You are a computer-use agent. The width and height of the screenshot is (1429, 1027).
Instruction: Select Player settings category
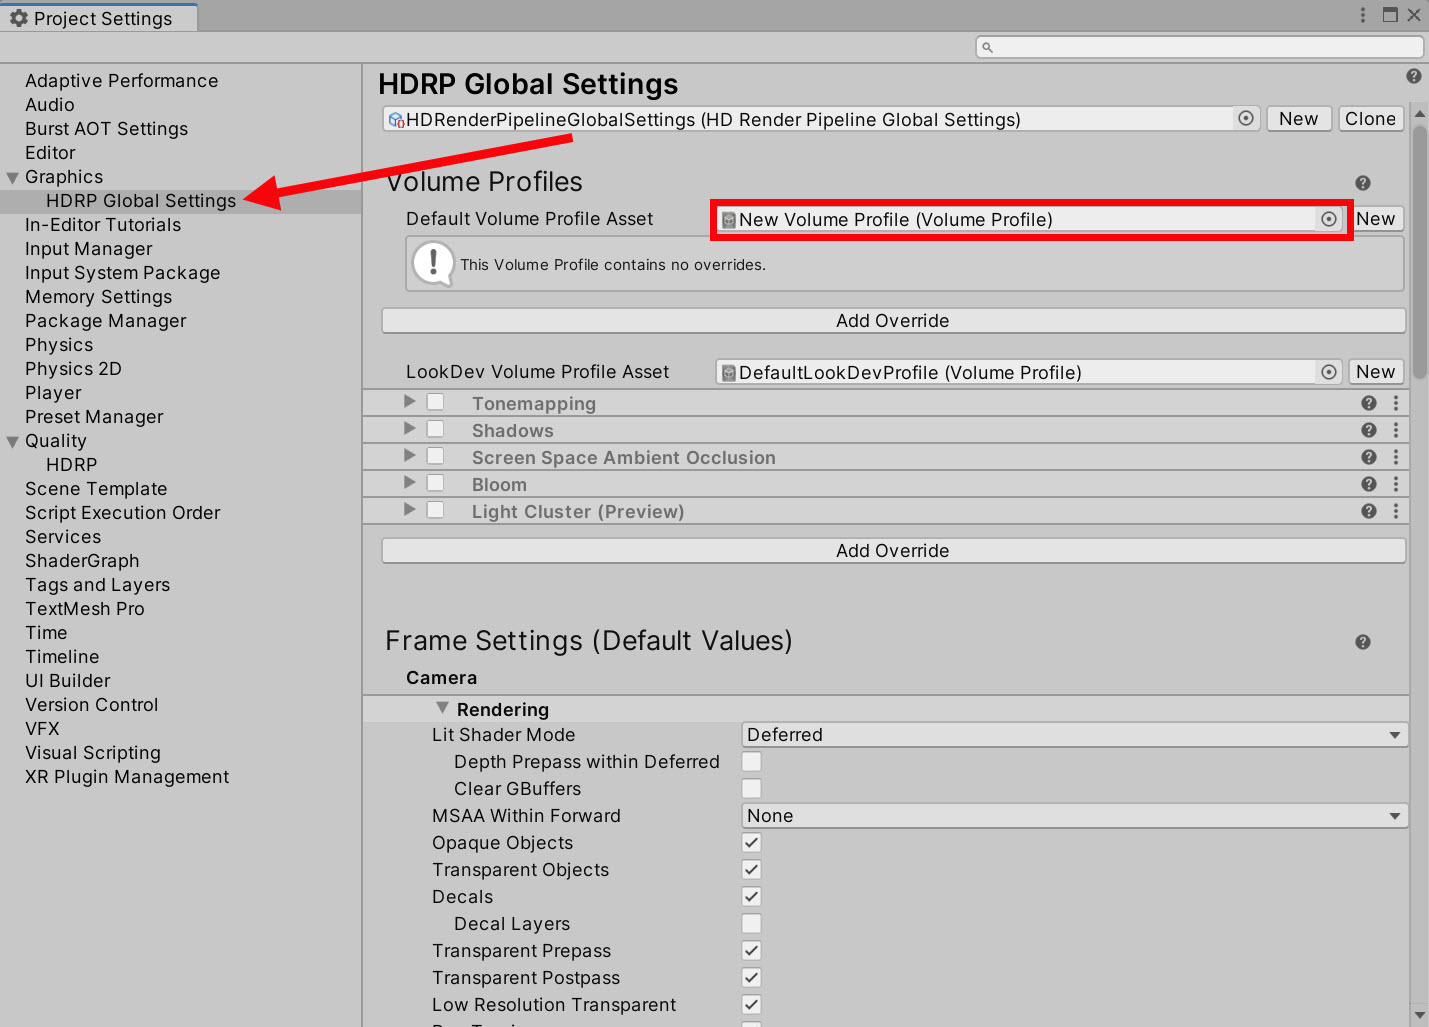click(x=53, y=393)
